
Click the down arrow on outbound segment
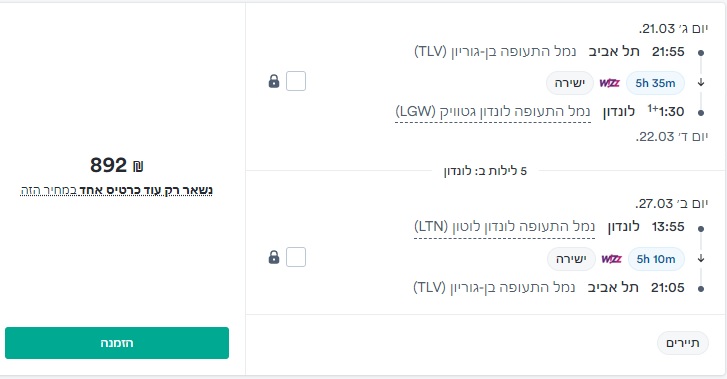click(701, 82)
